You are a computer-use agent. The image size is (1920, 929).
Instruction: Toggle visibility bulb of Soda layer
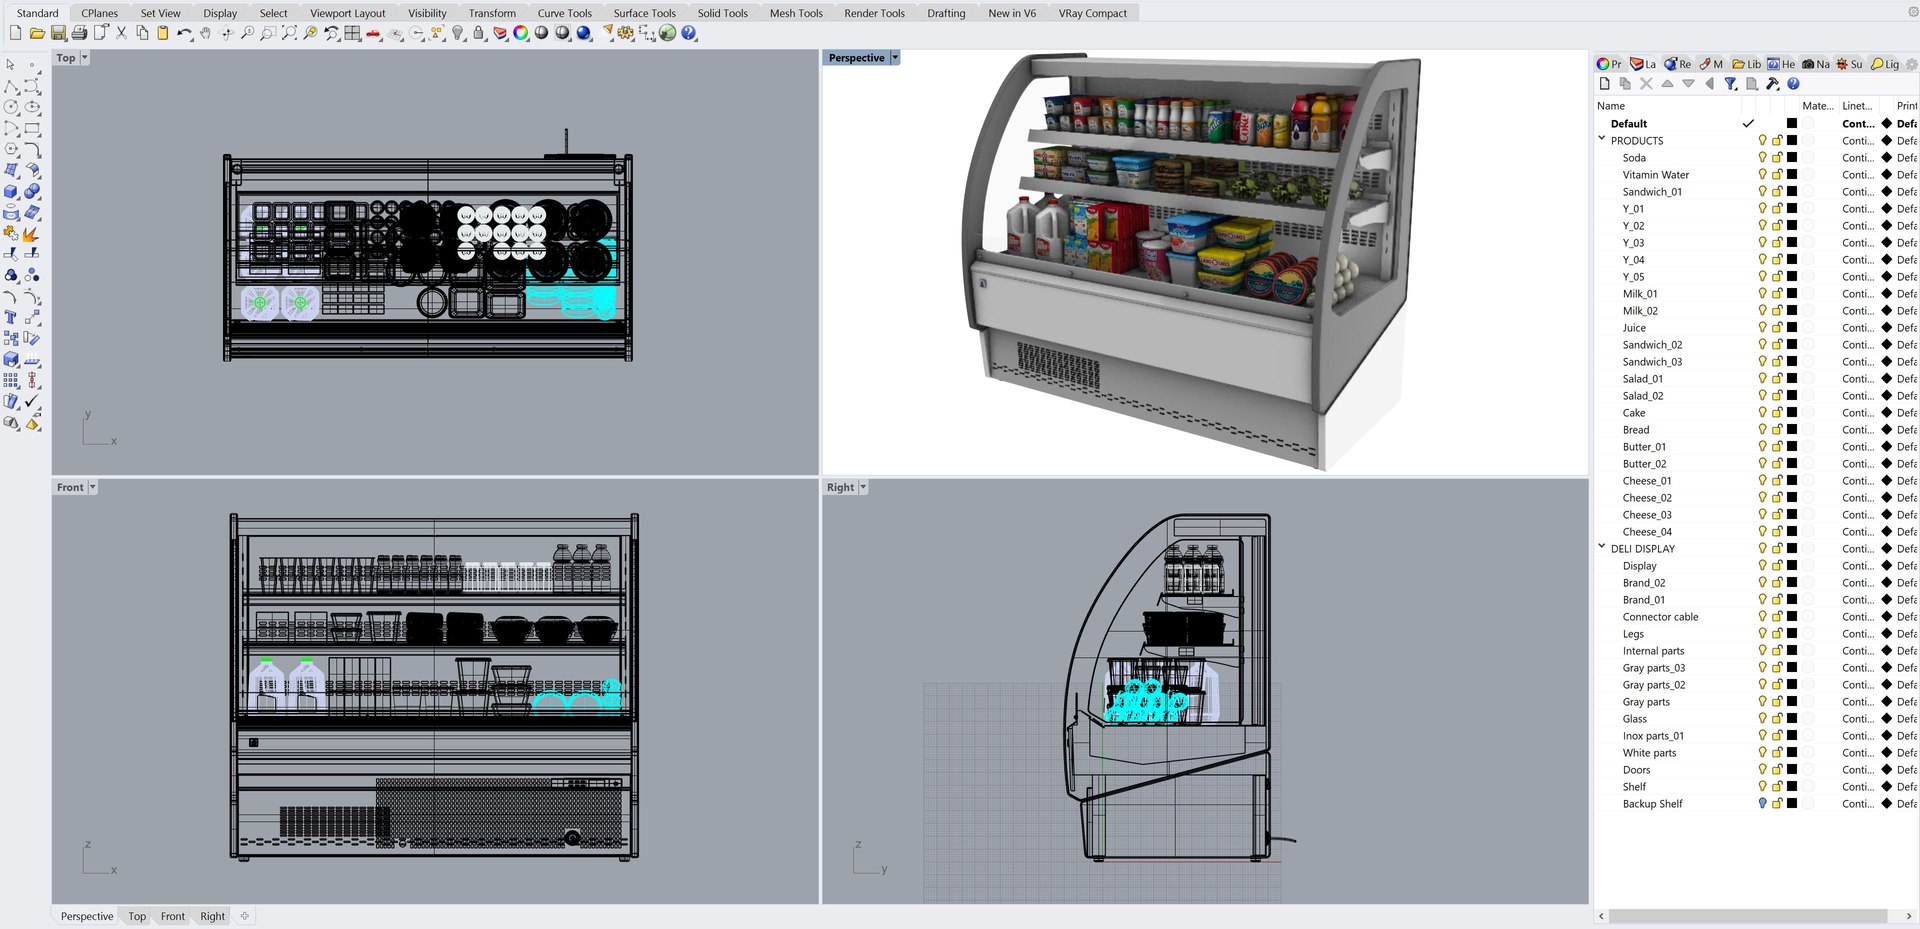pyautogui.click(x=1762, y=157)
